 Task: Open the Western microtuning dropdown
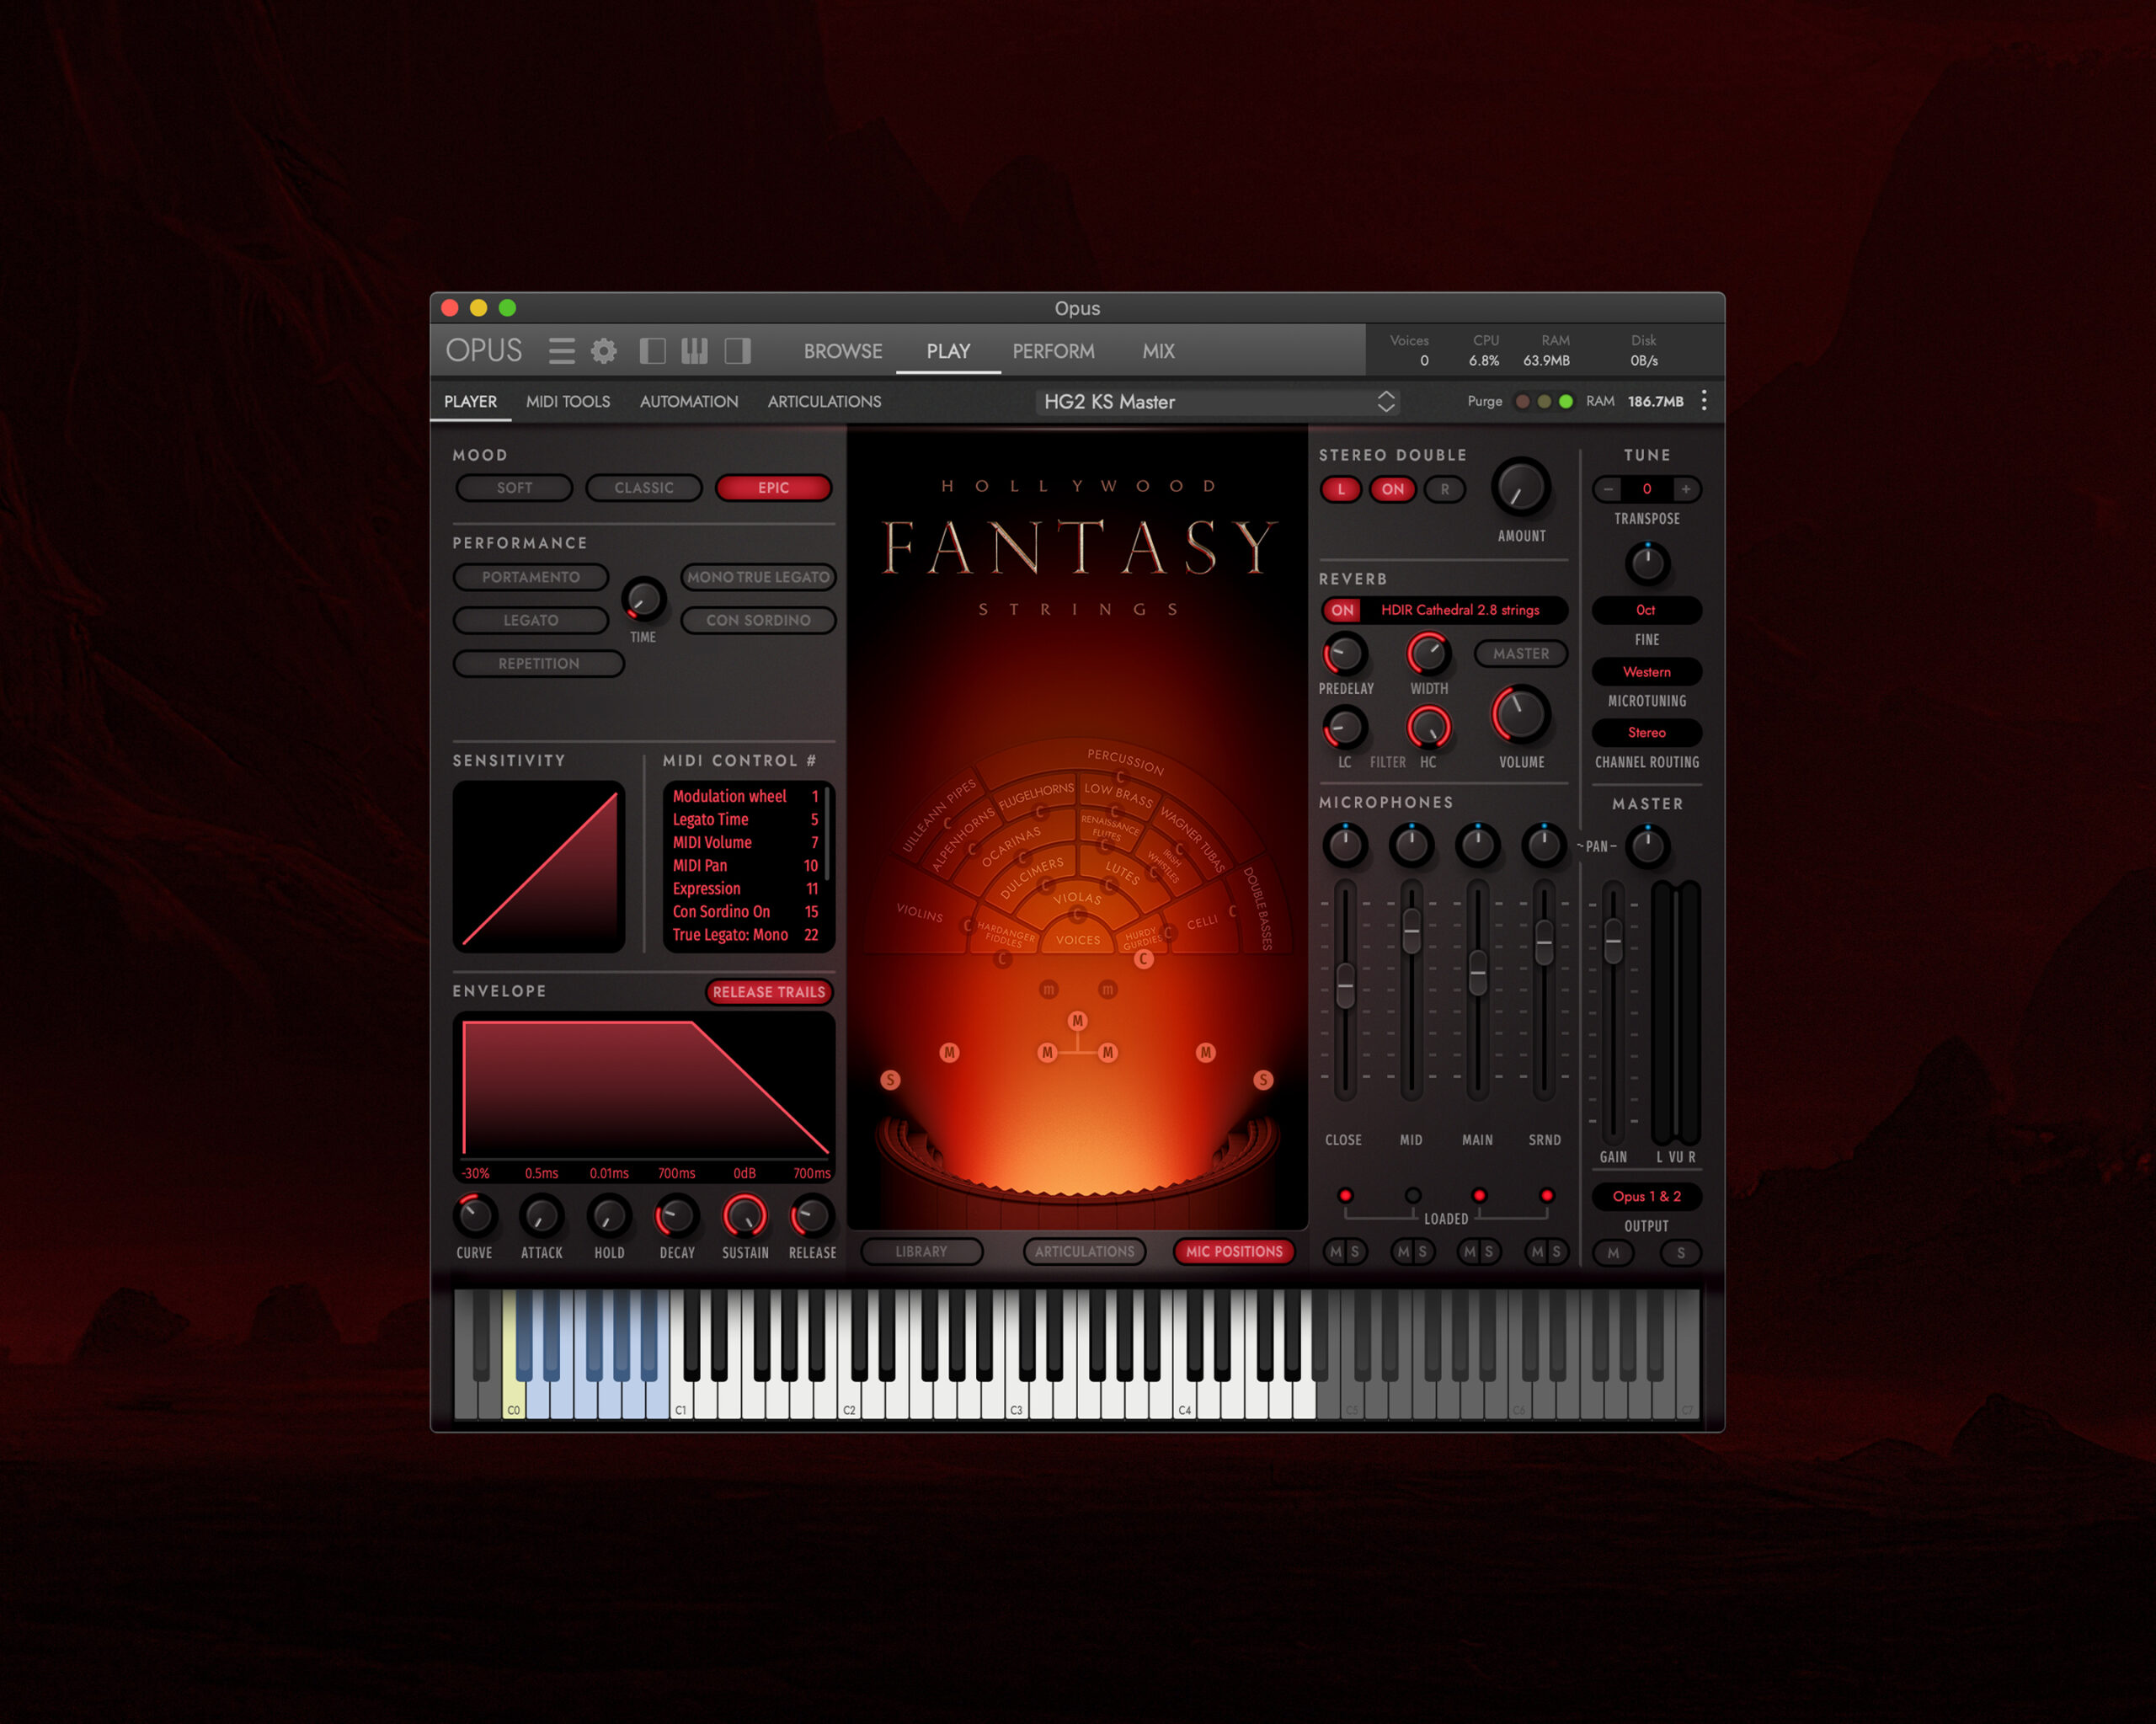point(1646,672)
